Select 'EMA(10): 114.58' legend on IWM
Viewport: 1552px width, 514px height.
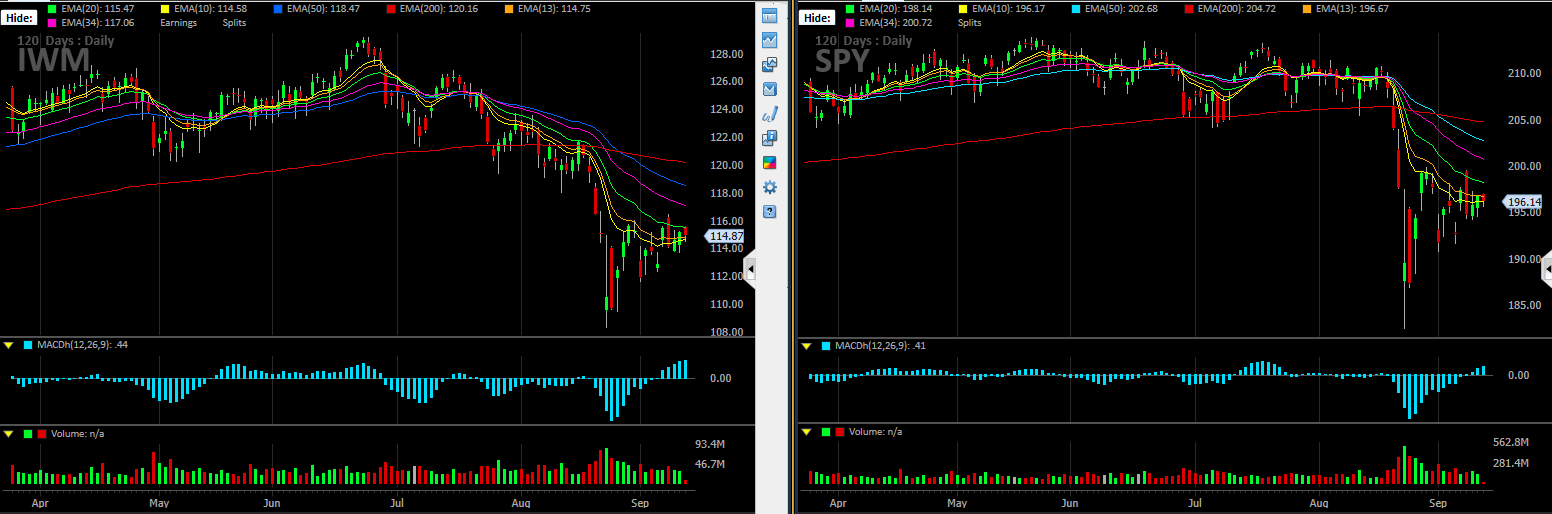click(213, 9)
